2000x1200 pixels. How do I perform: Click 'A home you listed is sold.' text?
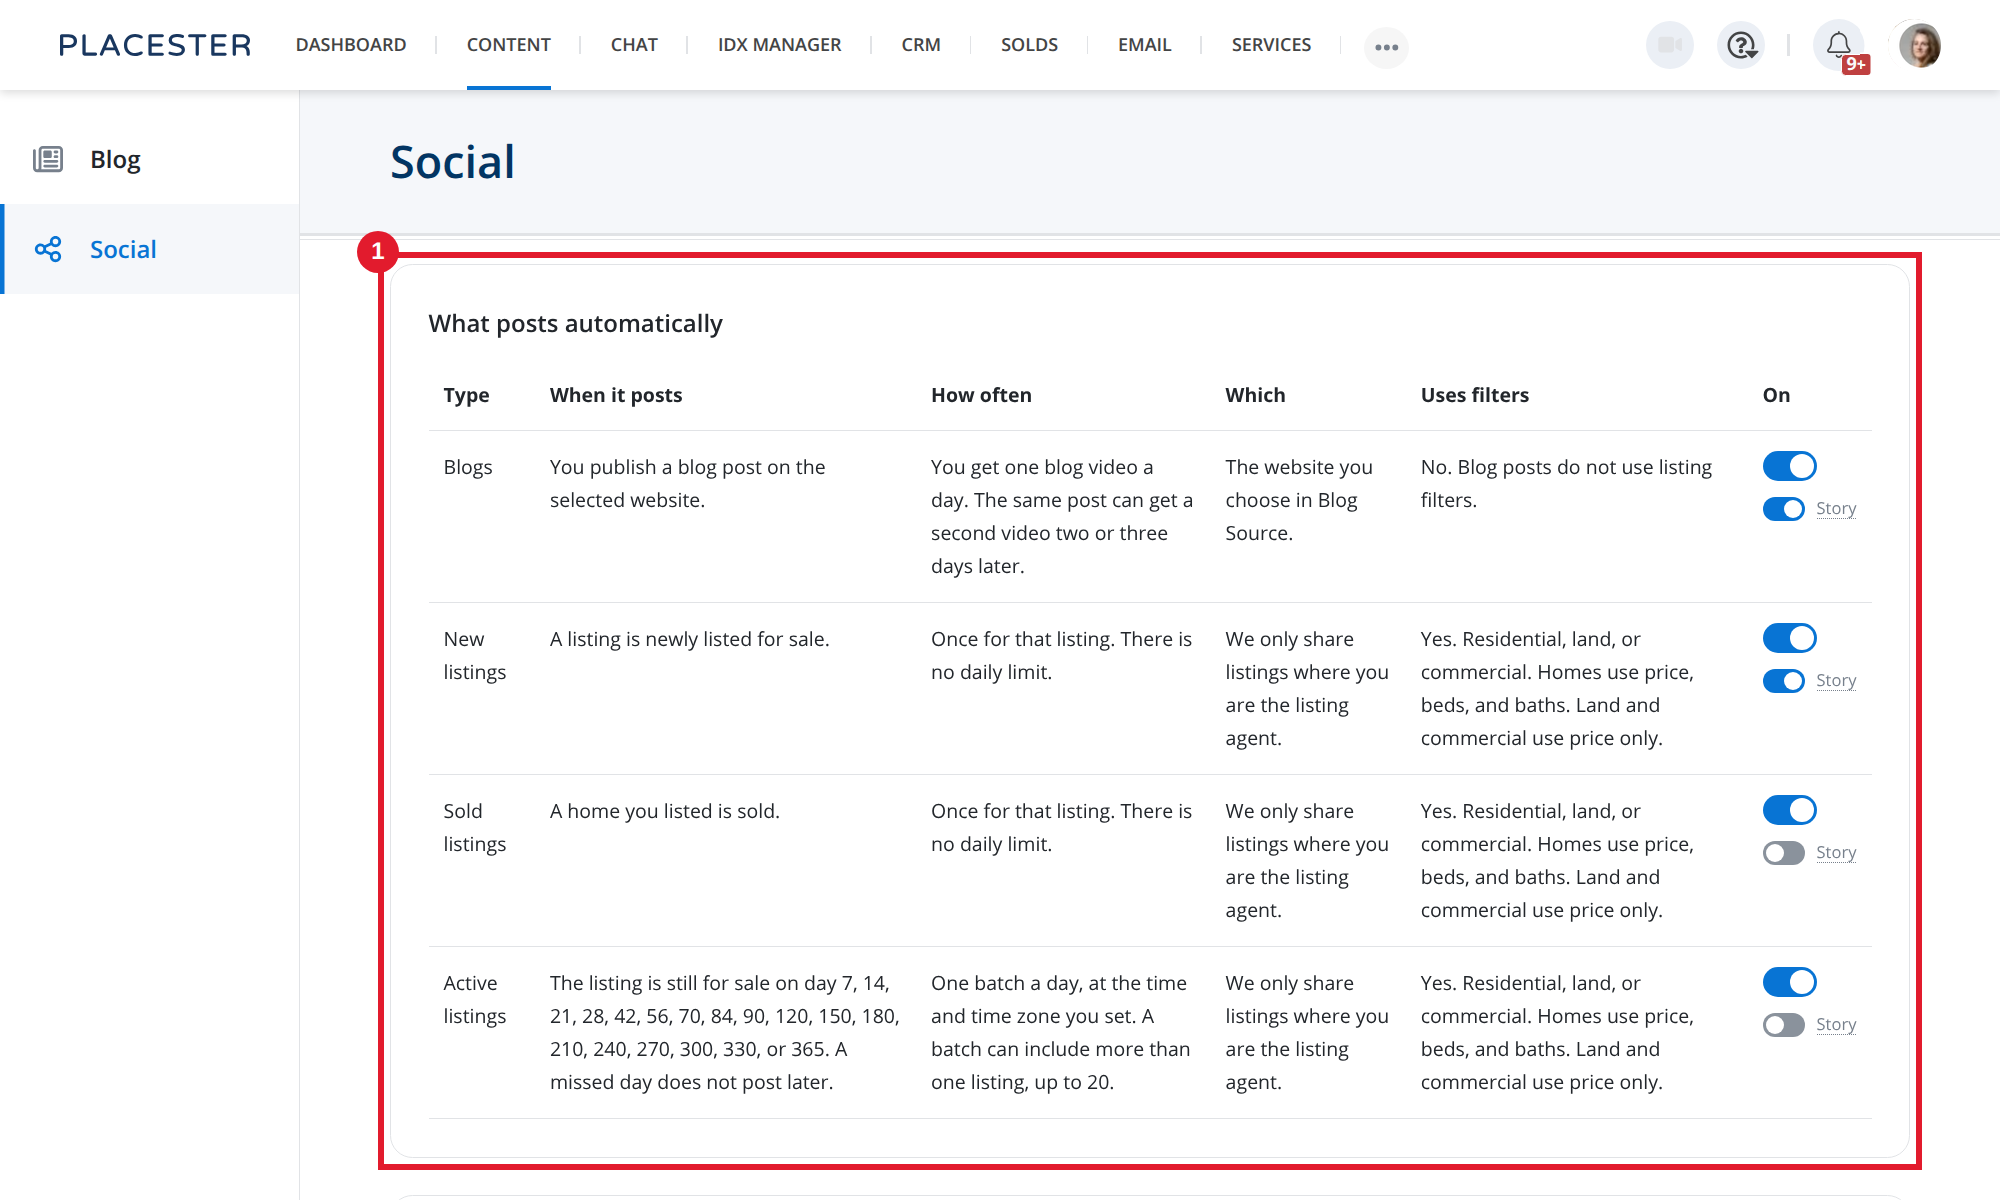pyautogui.click(x=665, y=811)
